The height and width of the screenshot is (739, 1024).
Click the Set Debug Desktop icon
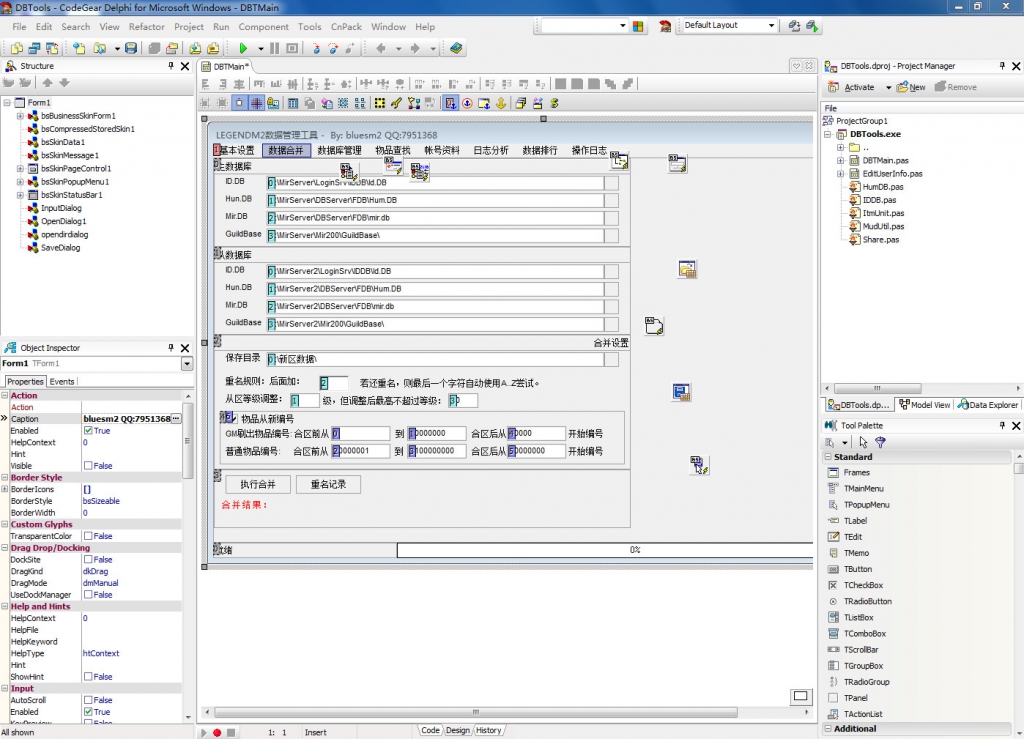click(x=812, y=26)
